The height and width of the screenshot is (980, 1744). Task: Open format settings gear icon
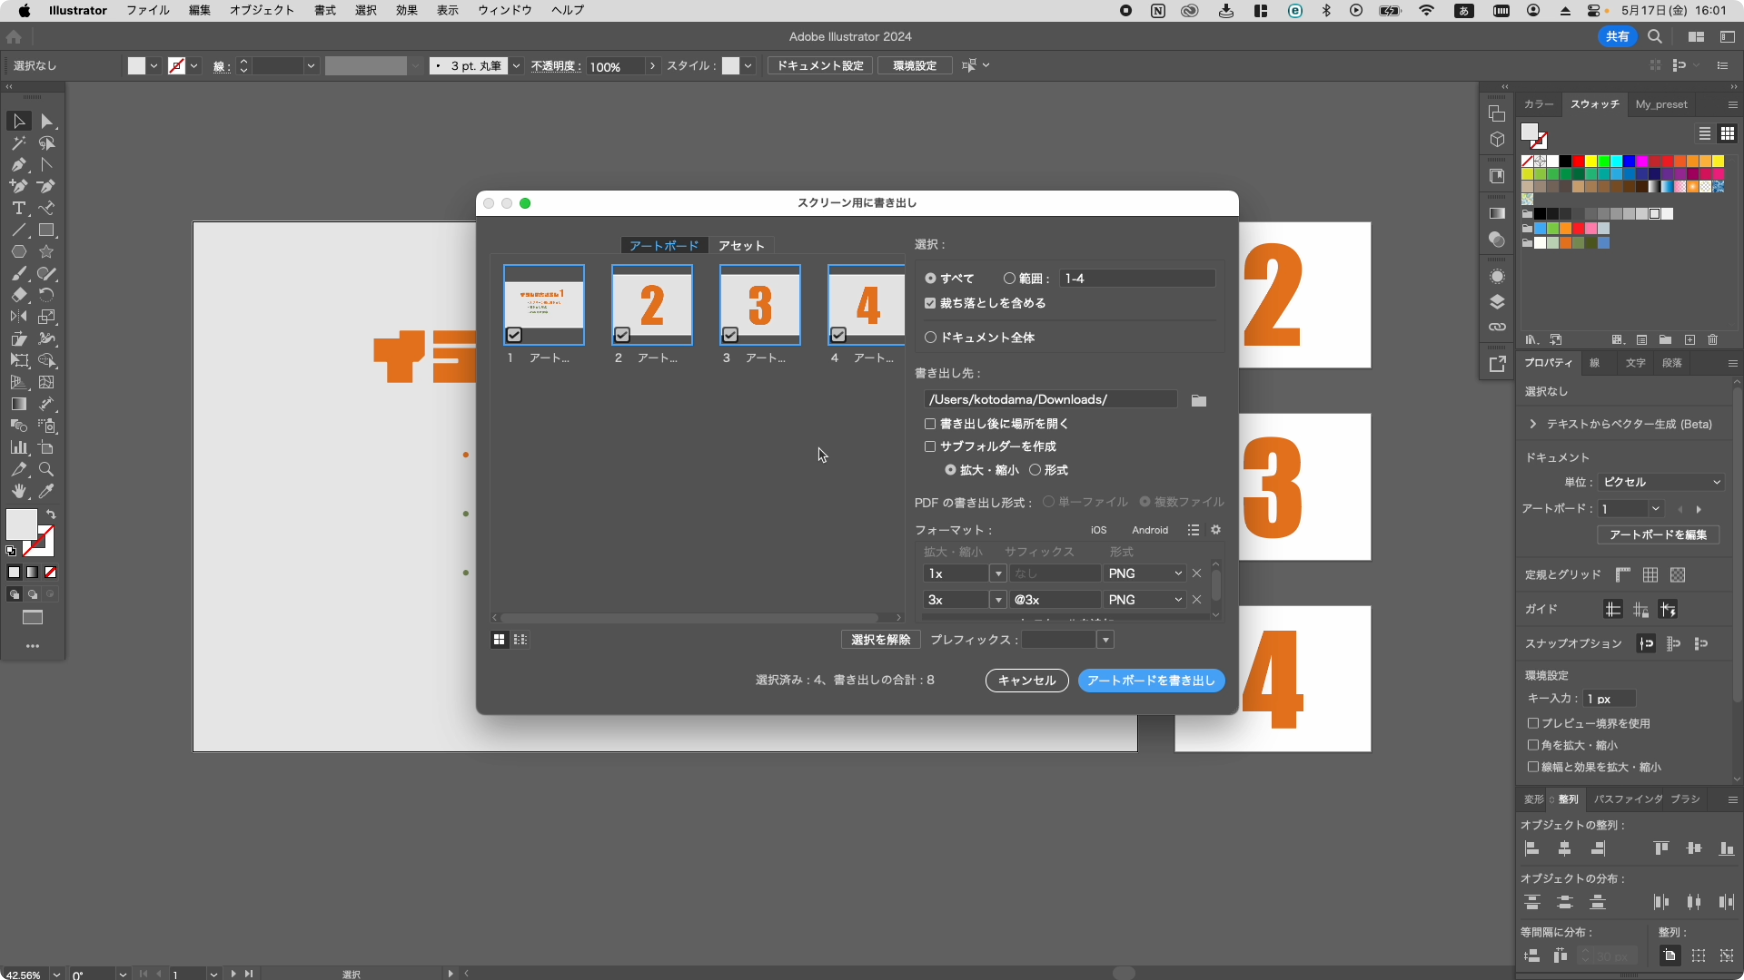[x=1216, y=530]
